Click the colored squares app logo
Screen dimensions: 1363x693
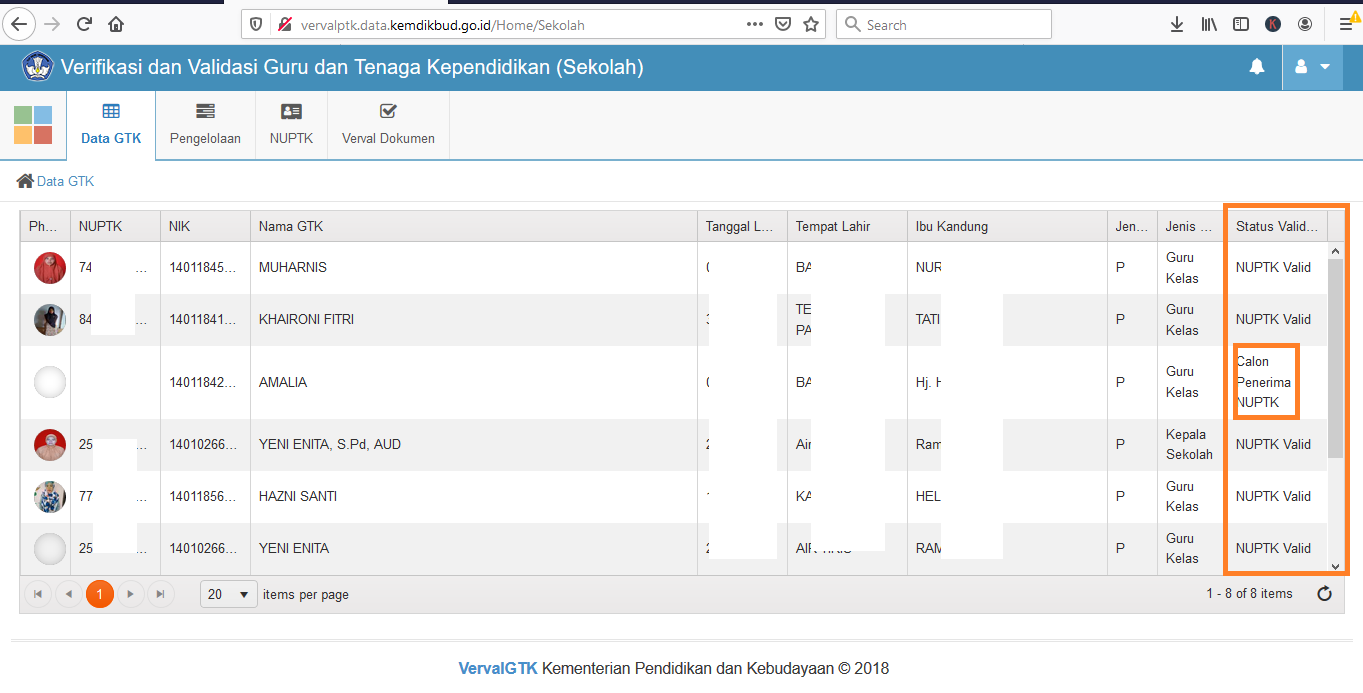33,125
